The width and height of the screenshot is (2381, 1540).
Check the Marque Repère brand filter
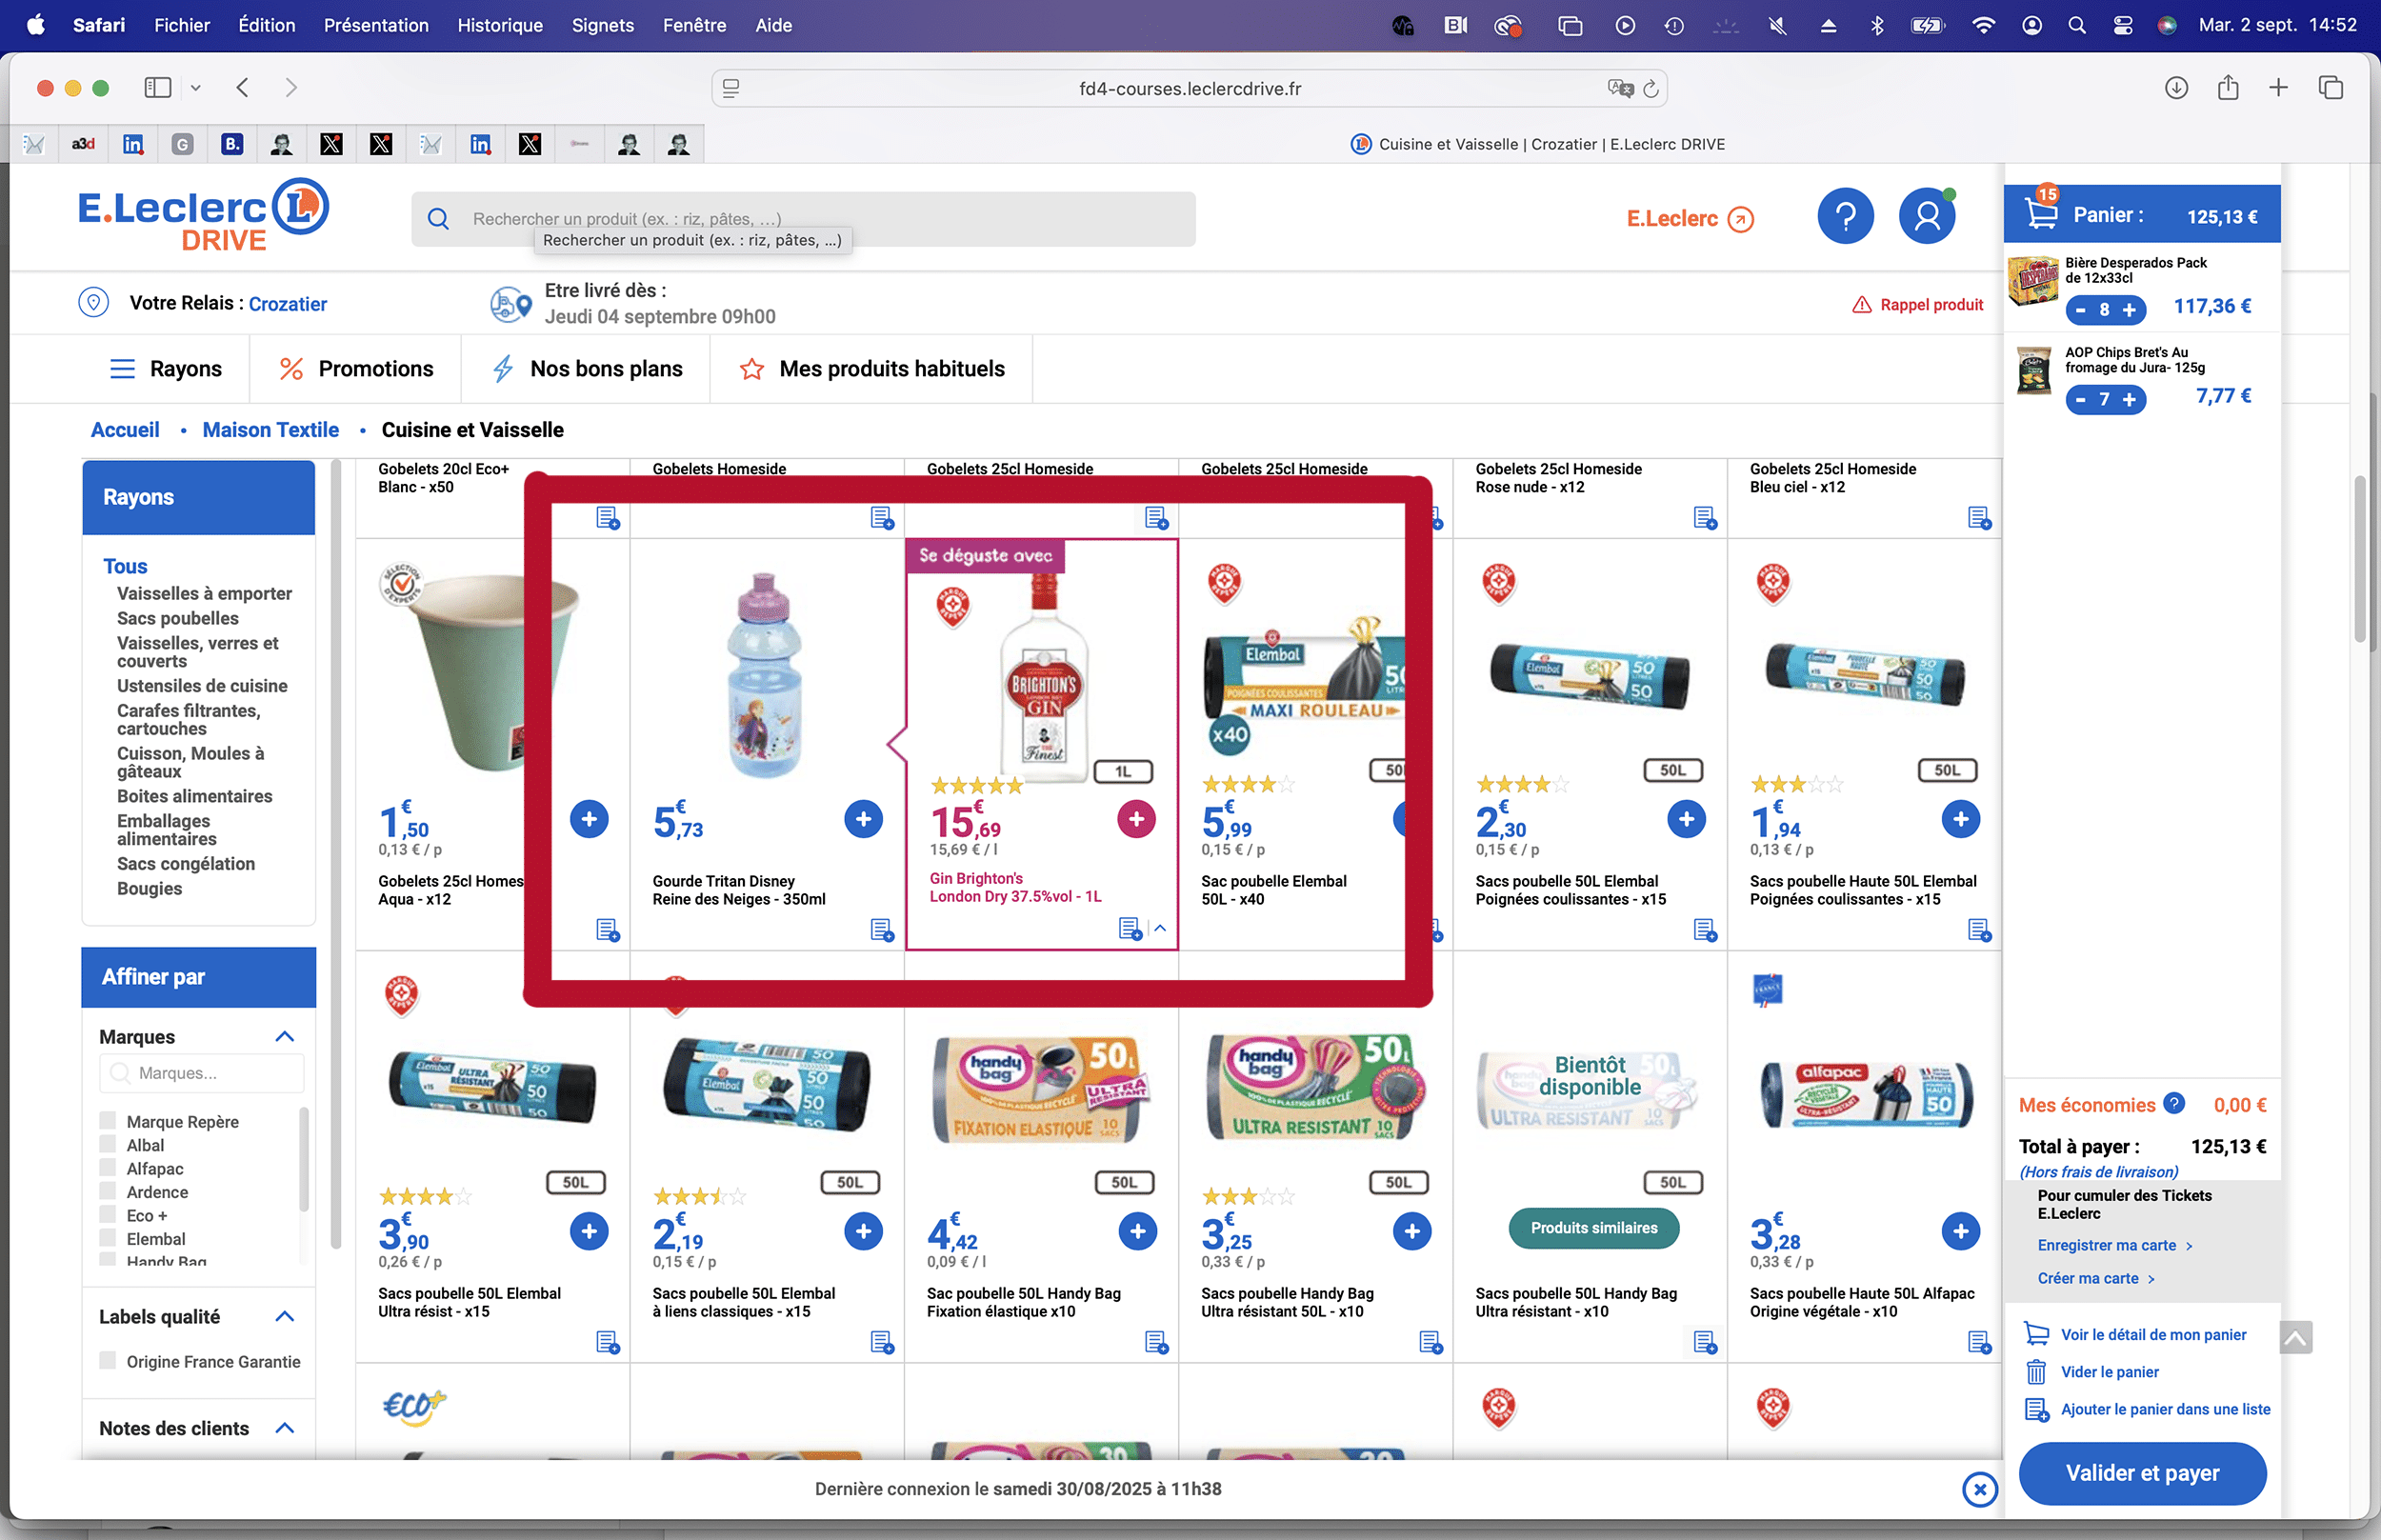[x=108, y=1120]
